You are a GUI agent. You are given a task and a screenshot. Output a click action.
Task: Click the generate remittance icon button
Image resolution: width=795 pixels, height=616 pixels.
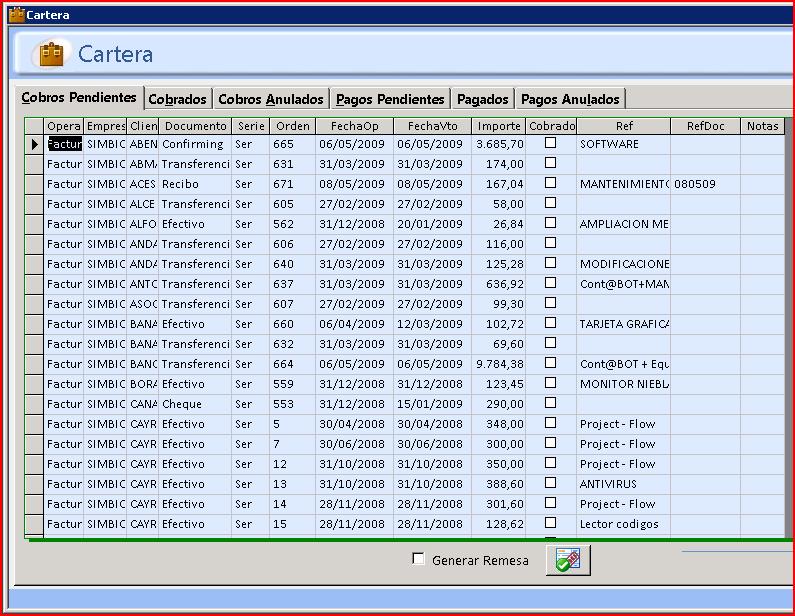[568, 560]
